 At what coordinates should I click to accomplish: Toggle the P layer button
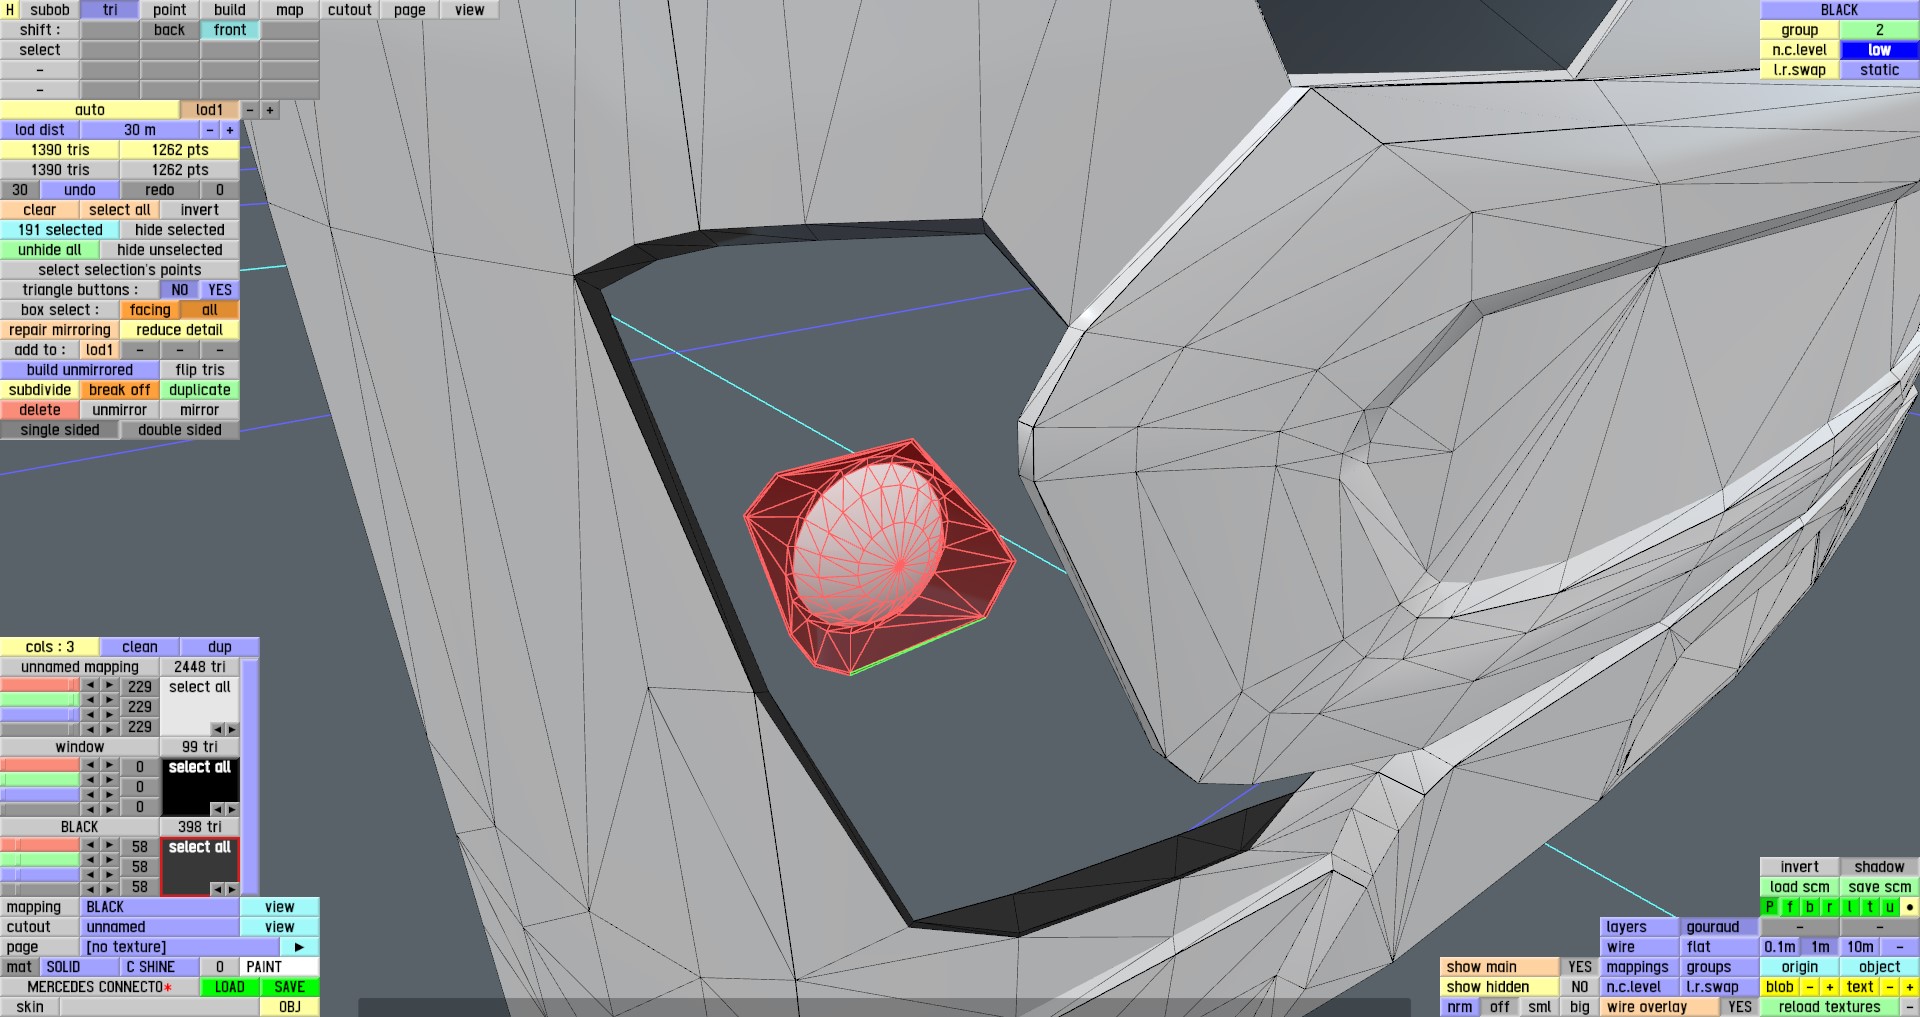(1770, 907)
